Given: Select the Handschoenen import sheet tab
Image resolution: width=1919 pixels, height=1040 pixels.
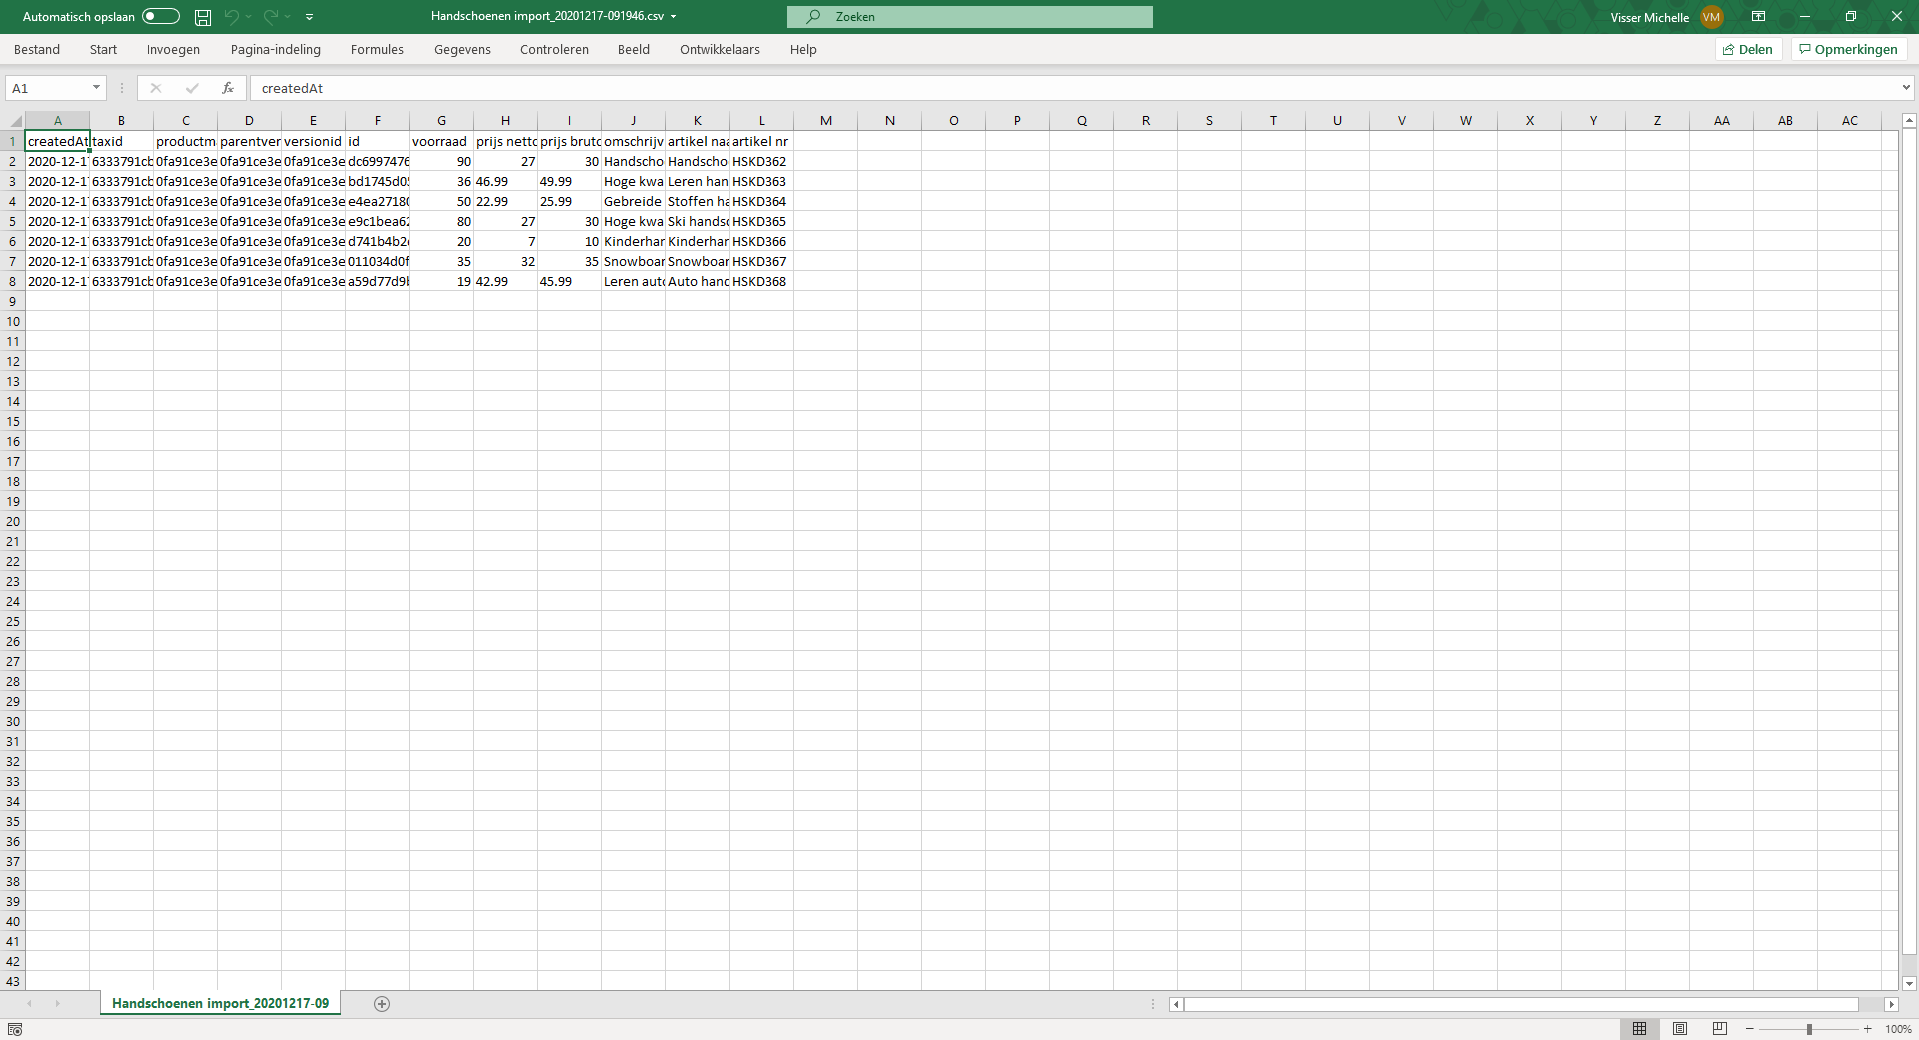Looking at the screenshot, I should [x=220, y=1004].
